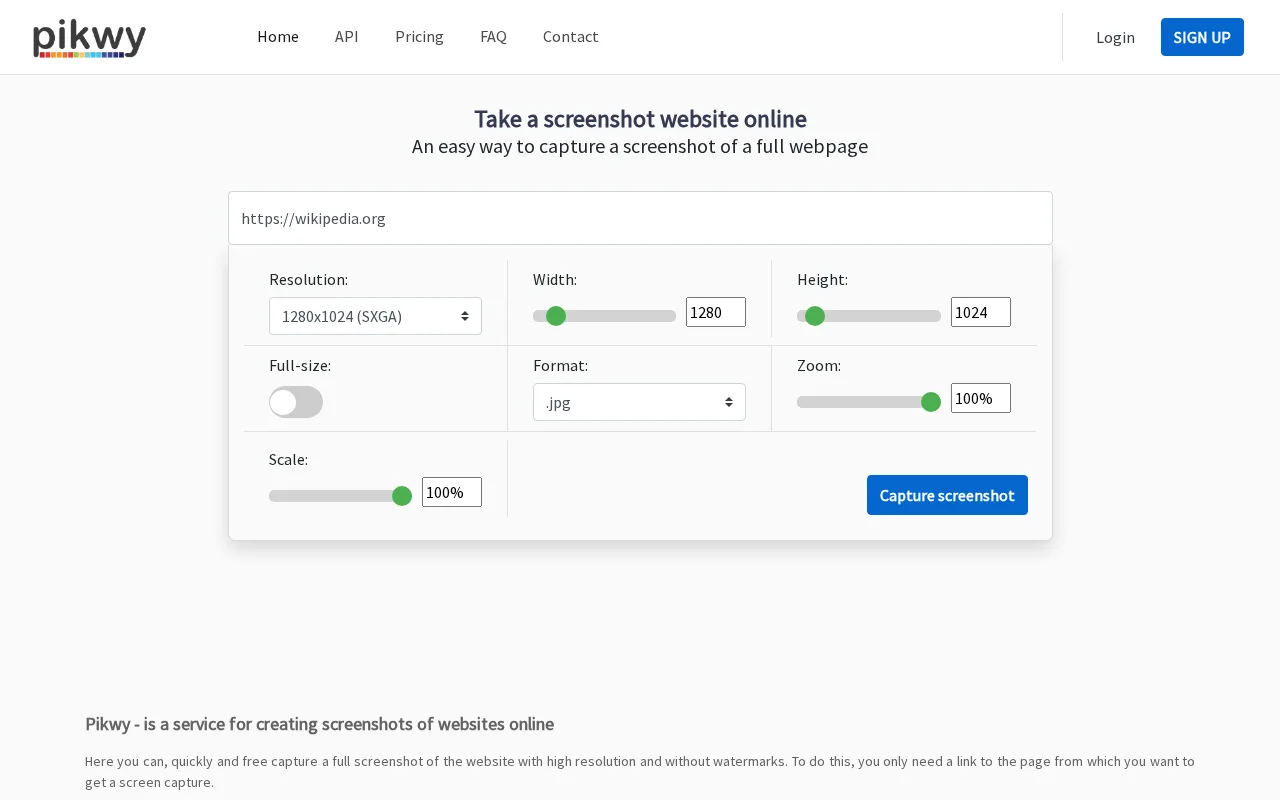Click the Scale percentage box
The height and width of the screenshot is (800, 1280).
(x=452, y=492)
